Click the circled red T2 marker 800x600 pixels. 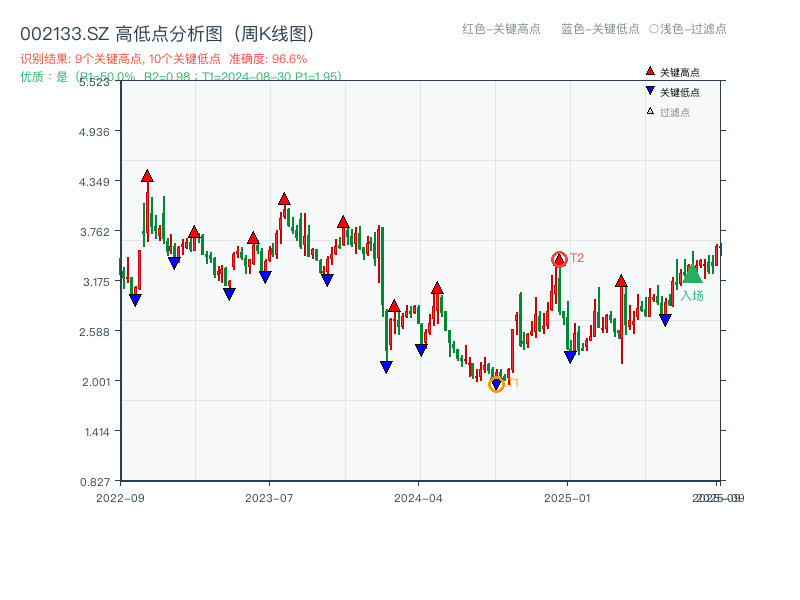(x=560, y=257)
